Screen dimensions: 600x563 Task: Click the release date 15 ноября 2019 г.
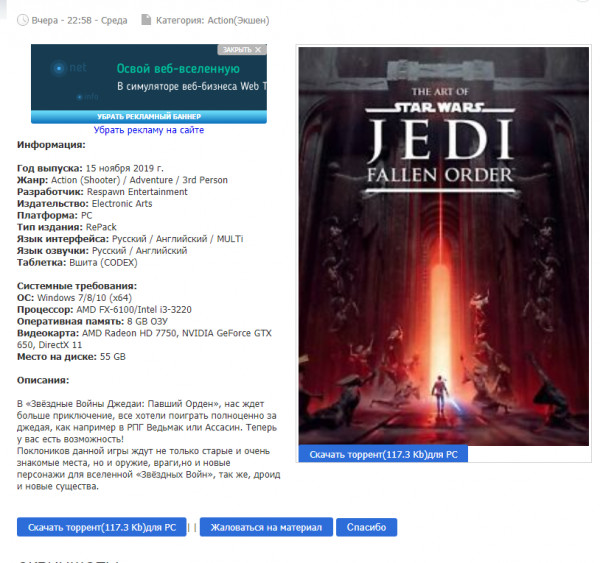[x=124, y=168]
